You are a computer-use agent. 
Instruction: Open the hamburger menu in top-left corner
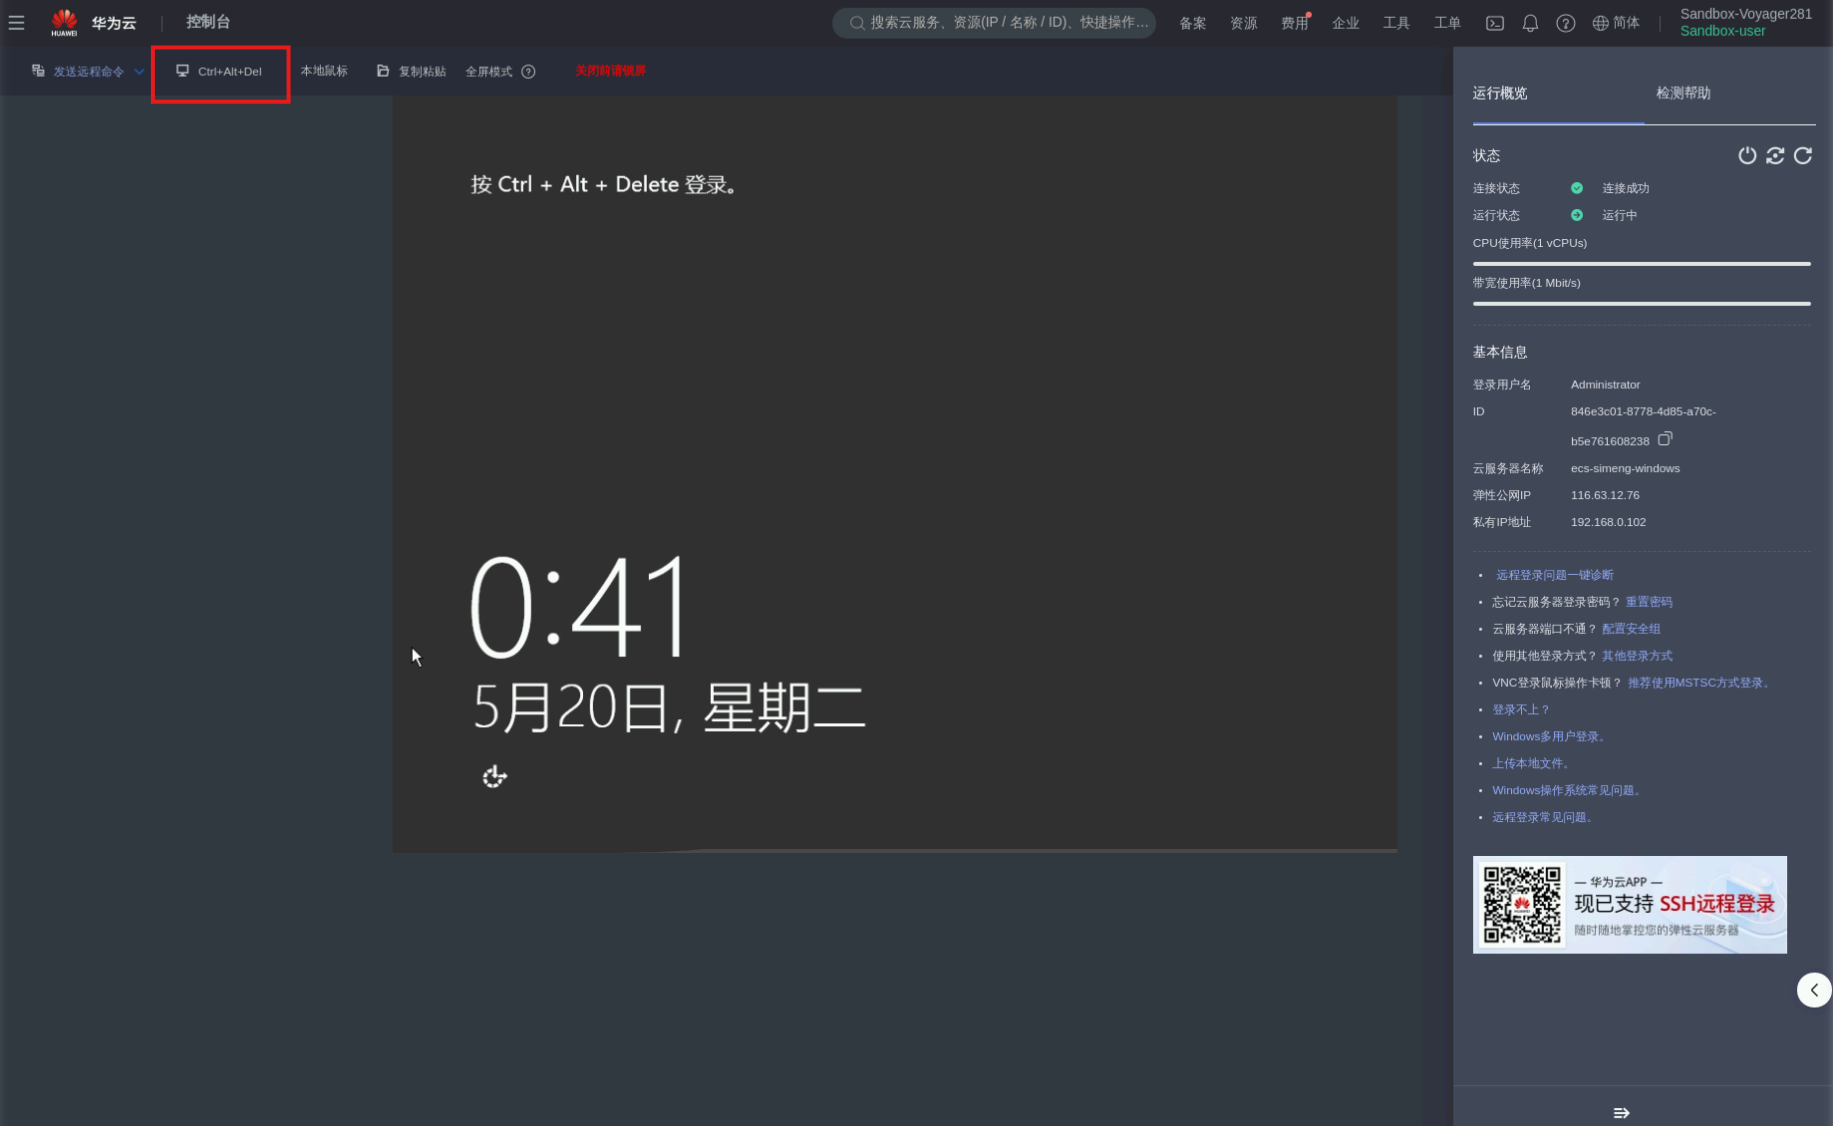coord(17,22)
